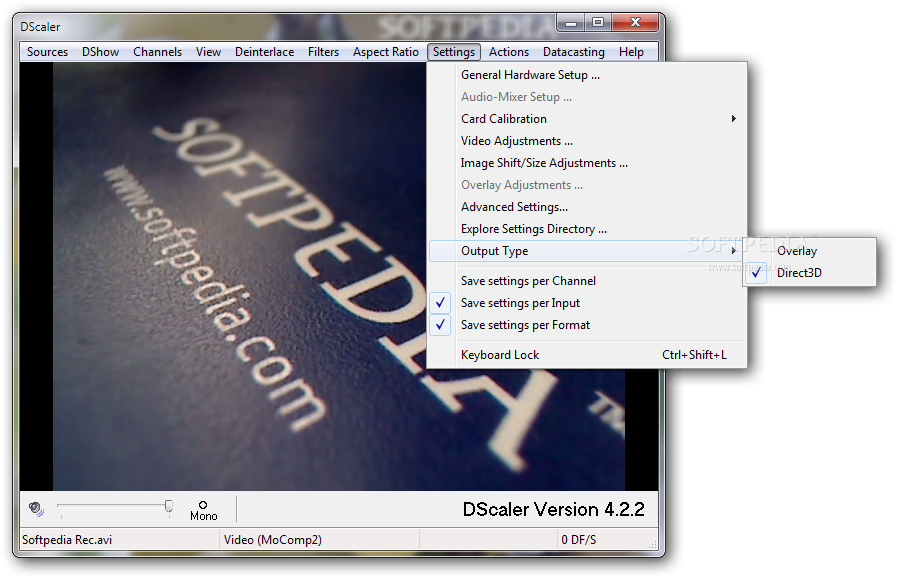Image resolution: width=897 pixels, height=578 pixels.
Task: Click Video (MoComp2) status text
Action: 273,540
